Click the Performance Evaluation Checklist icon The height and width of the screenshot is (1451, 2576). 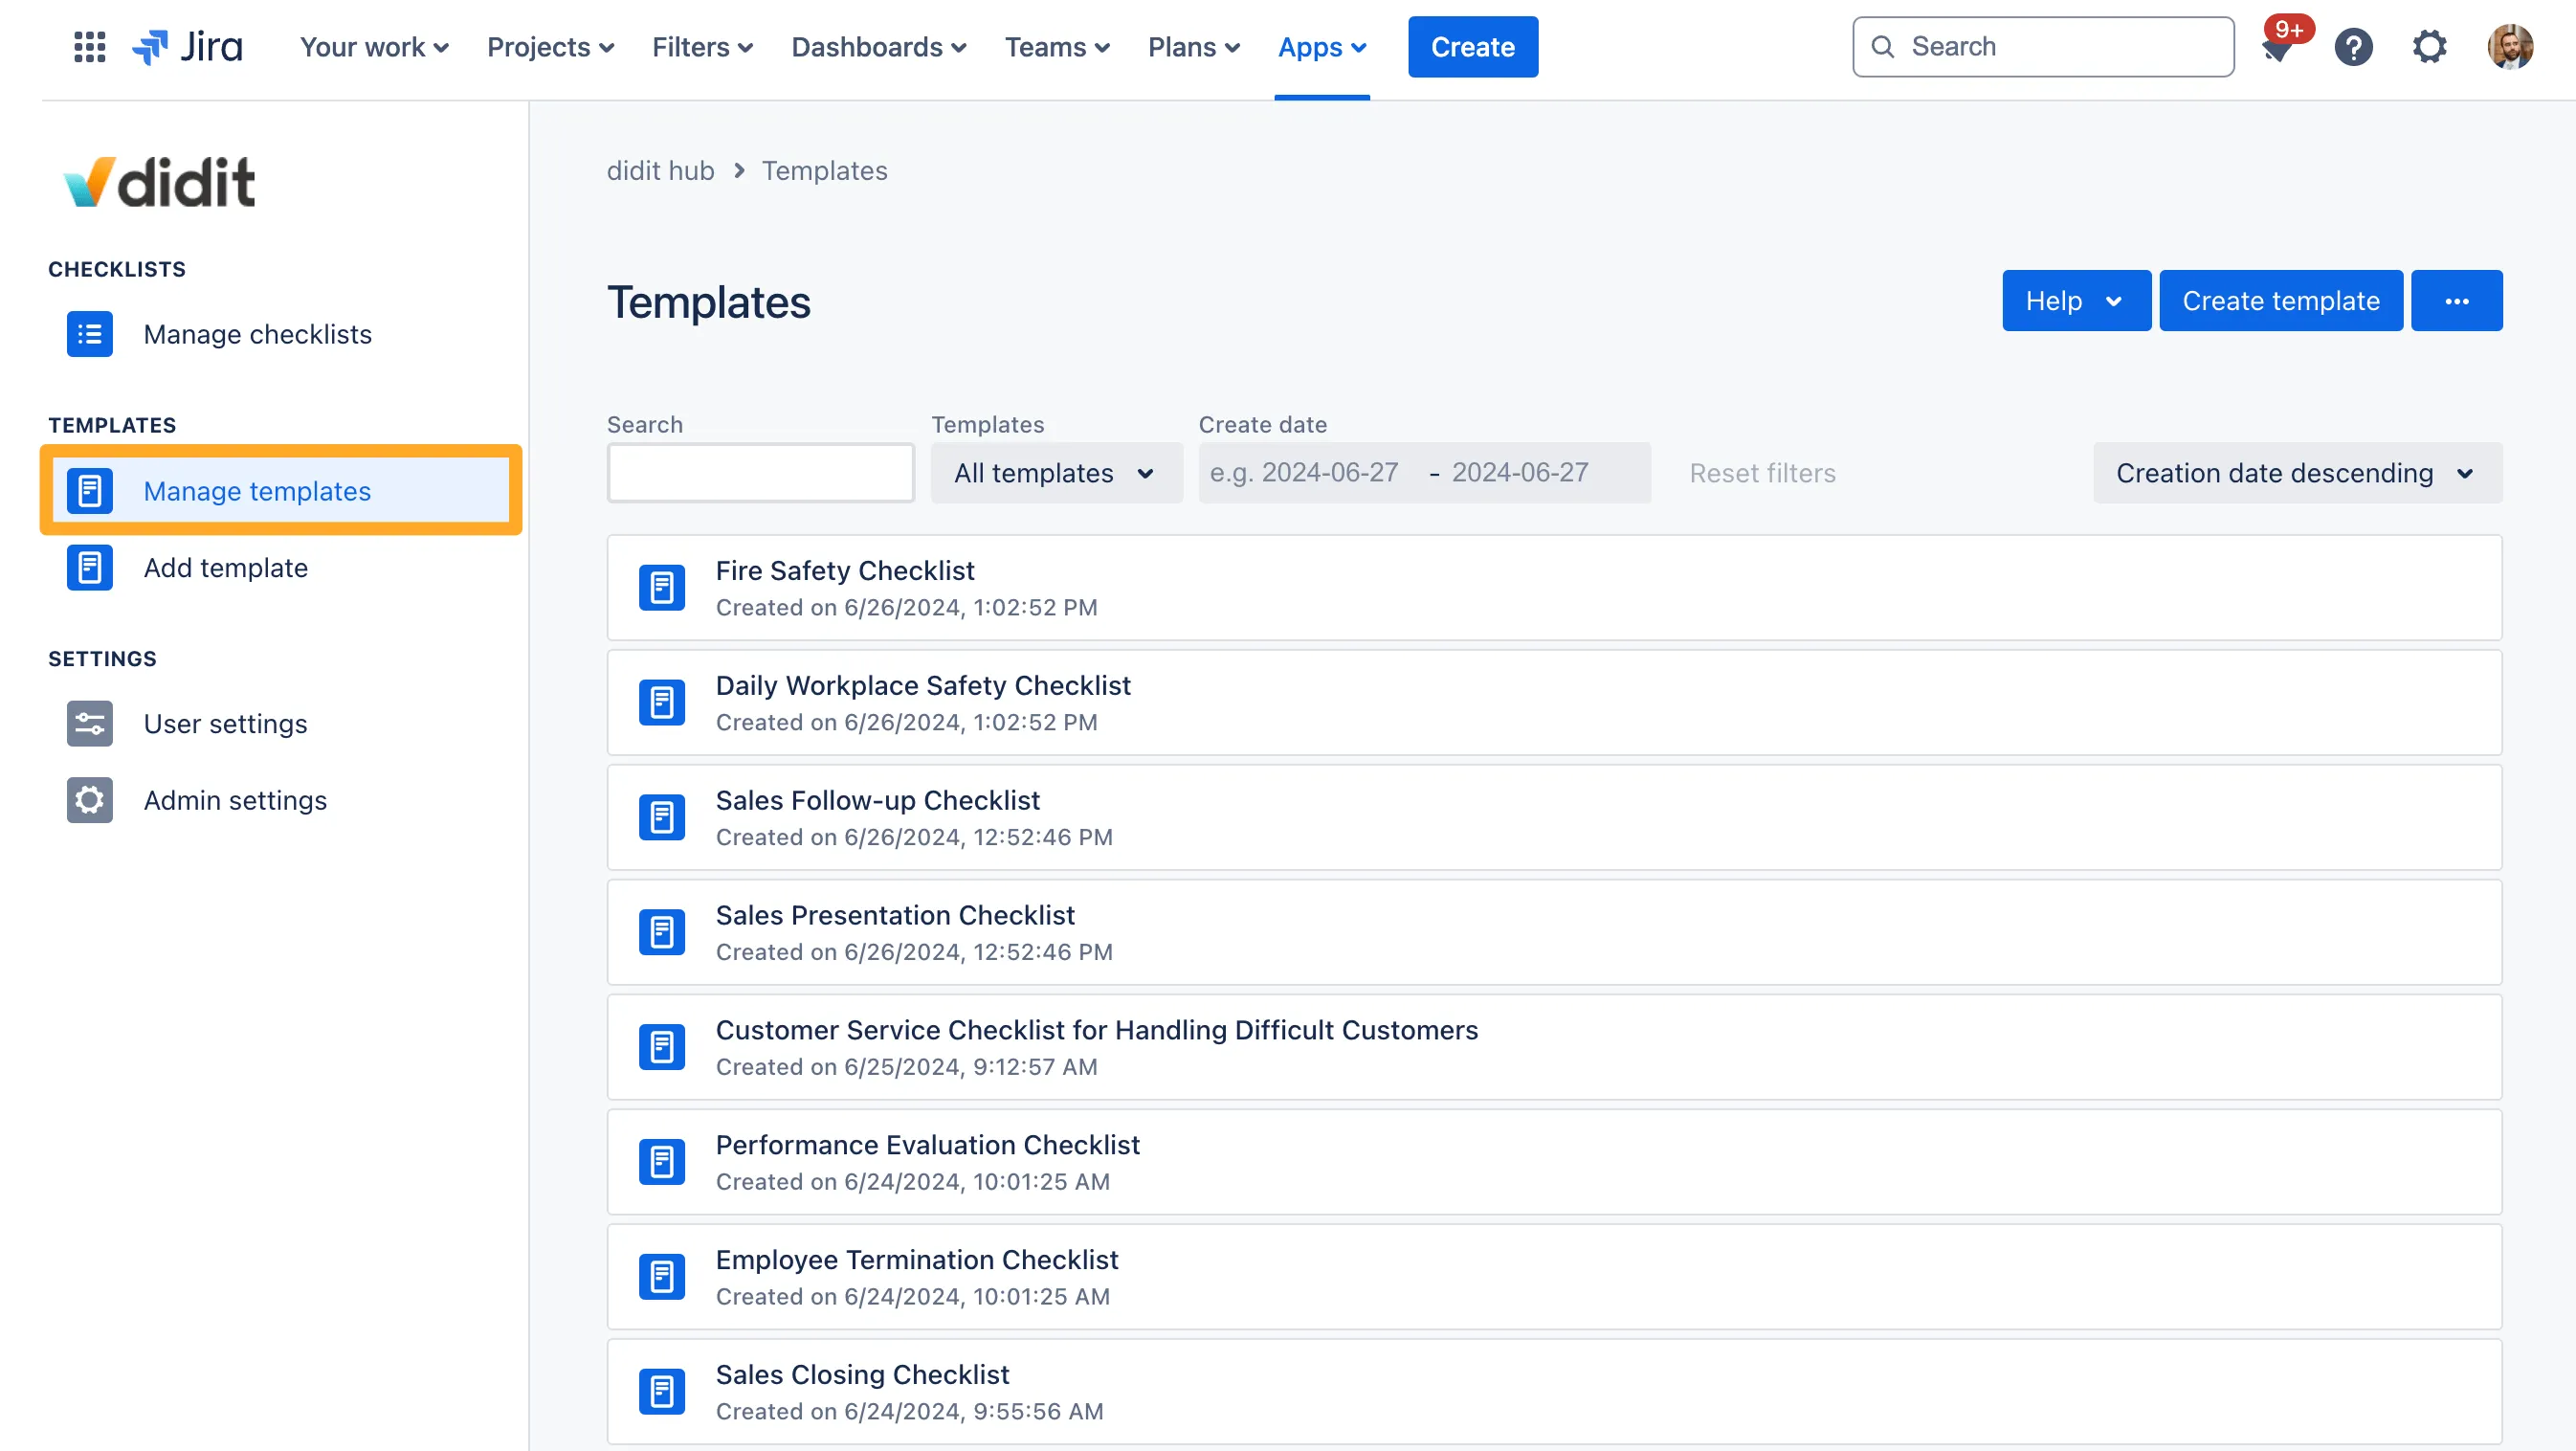click(x=662, y=1163)
